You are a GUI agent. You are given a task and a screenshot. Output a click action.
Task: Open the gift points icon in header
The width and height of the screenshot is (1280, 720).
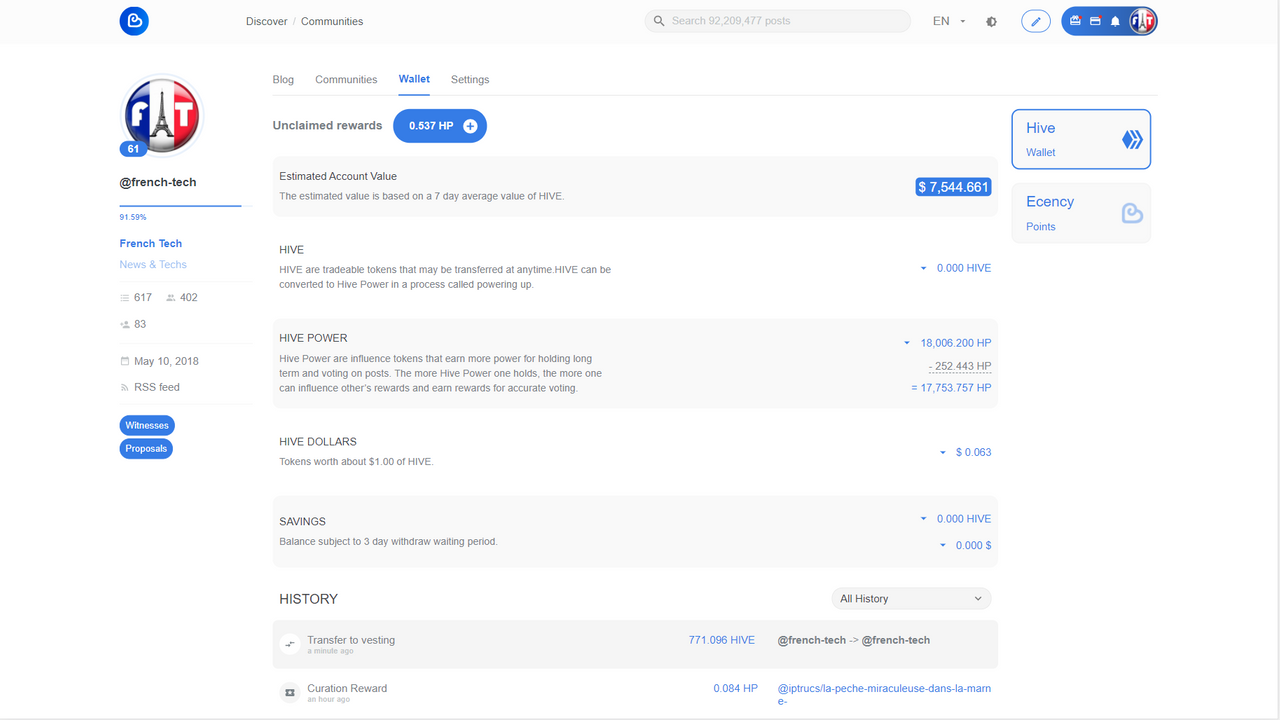1076,21
